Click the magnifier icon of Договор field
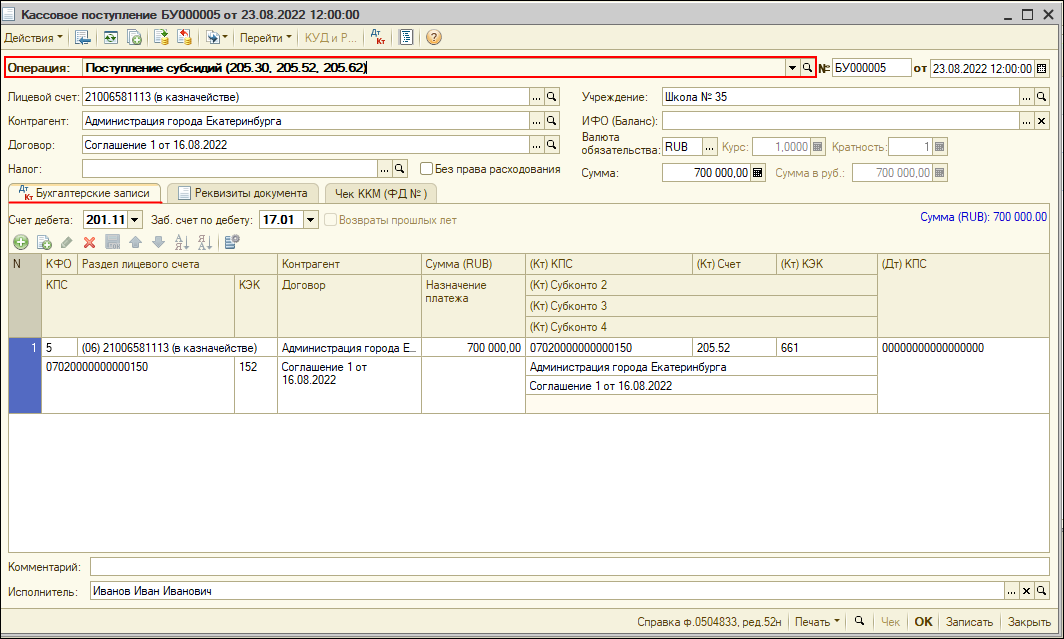Viewport: 1064px width, 639px height. (552, 144)
